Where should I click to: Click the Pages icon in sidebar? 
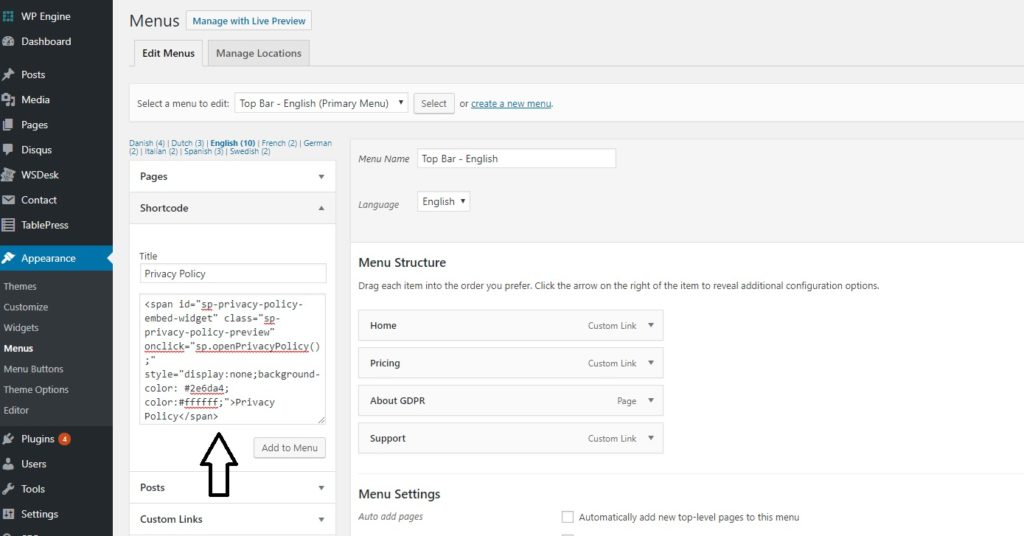point(8,125)
